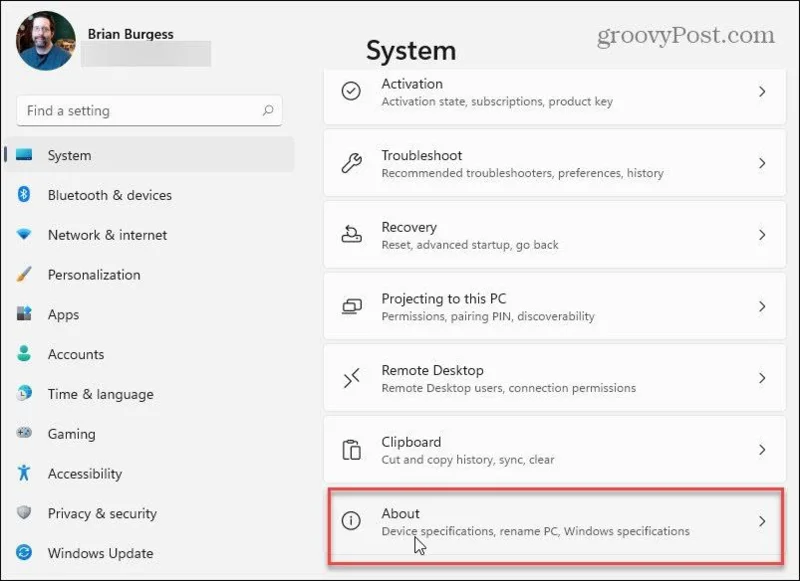Click the Projecting to this PC icon

(352, 307)
